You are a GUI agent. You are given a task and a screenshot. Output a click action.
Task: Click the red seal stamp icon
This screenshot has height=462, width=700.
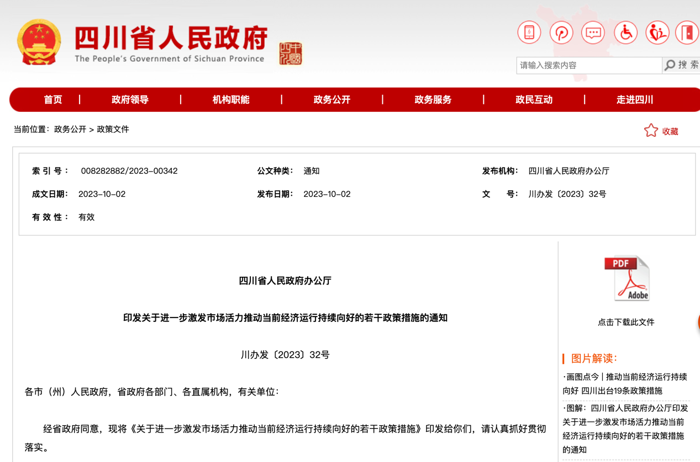pos(290,53)
